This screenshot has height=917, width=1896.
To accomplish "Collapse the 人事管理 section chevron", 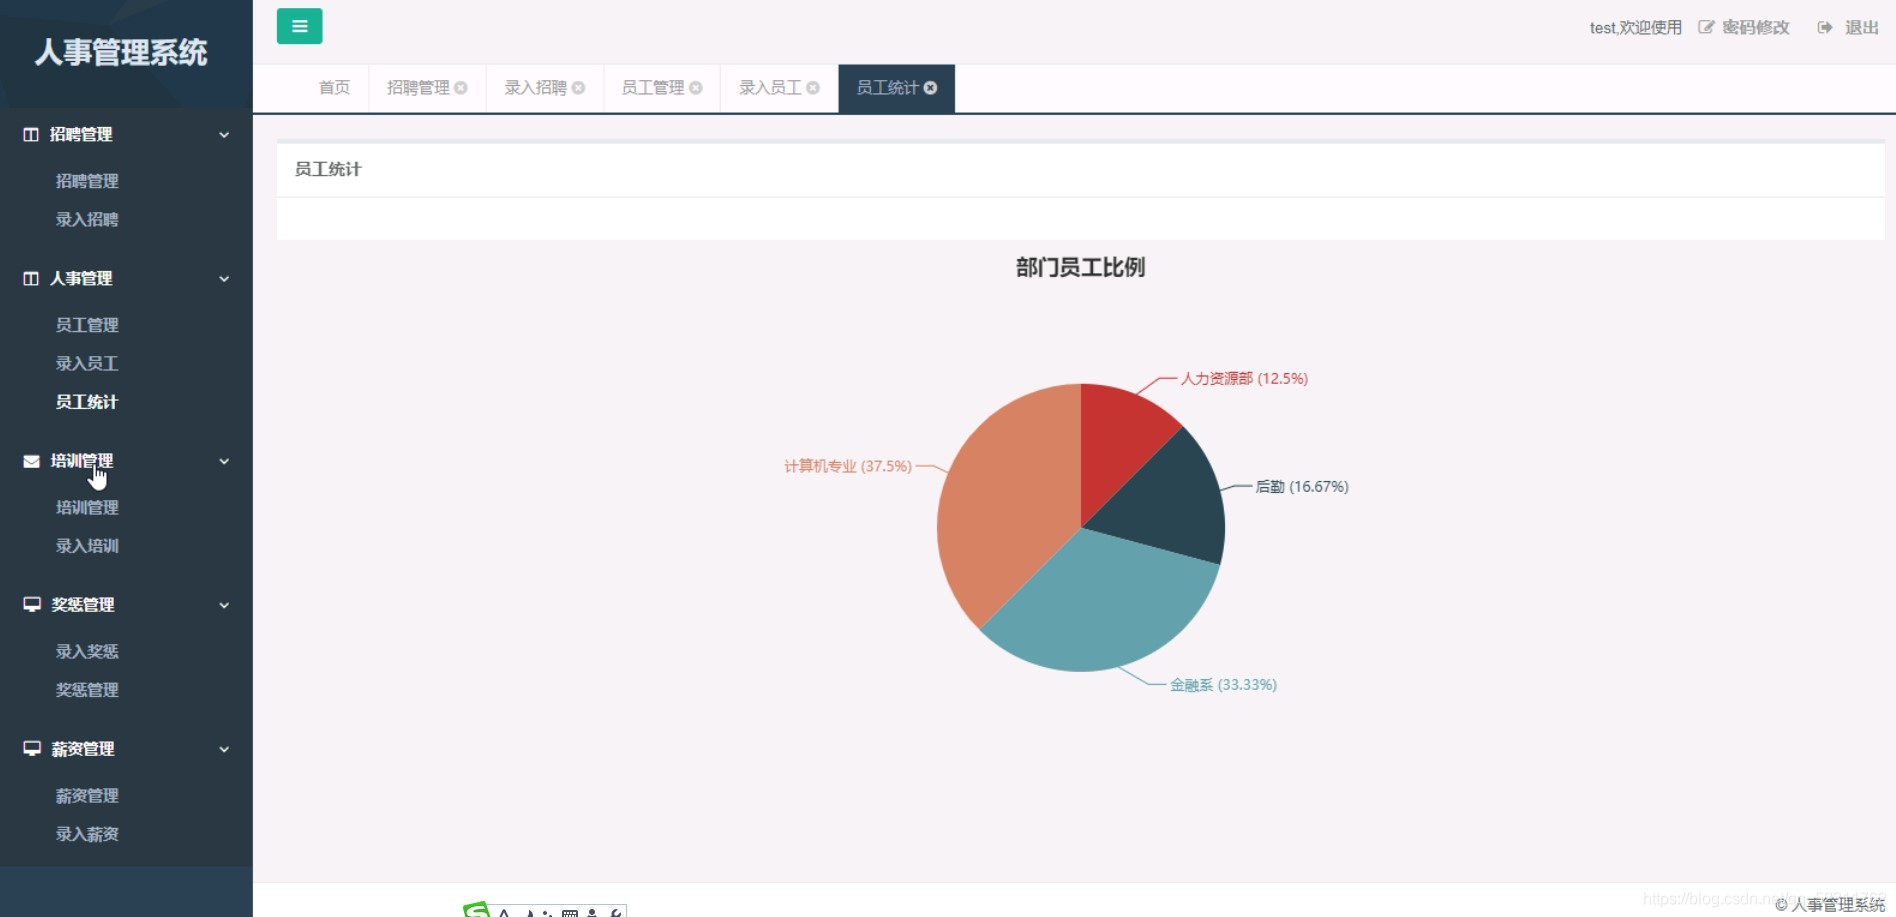I will [223, 279].
